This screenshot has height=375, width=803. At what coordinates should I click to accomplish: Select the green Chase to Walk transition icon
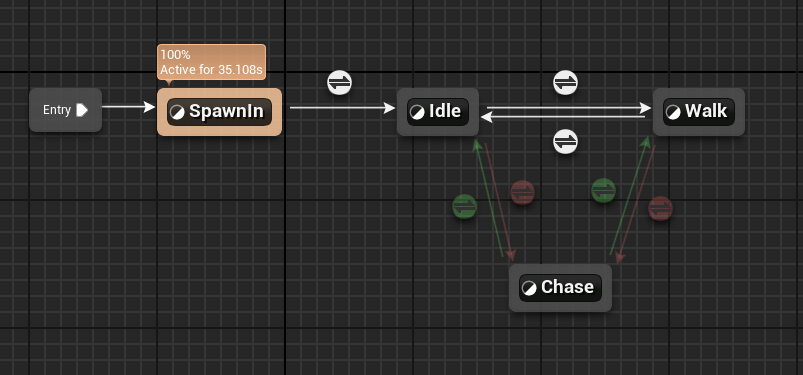point(603,191)
